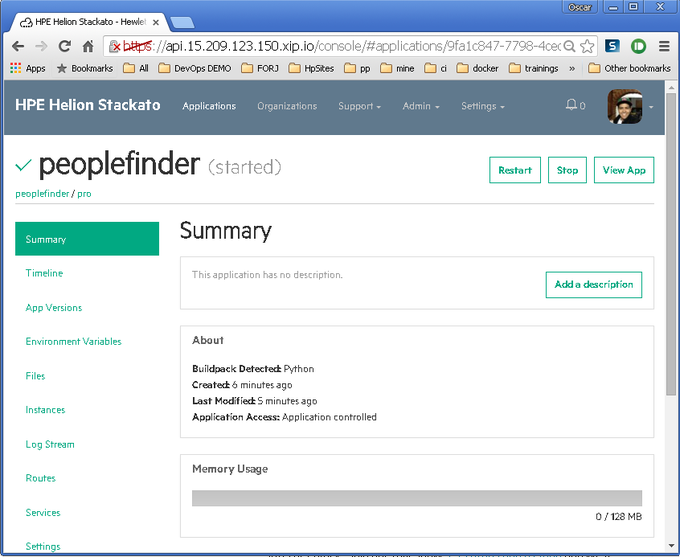Image resolution: width=680 pixels, height=557 pixels.
Task: Expand the Admin dropdown menu
Action: pos(421,106)
